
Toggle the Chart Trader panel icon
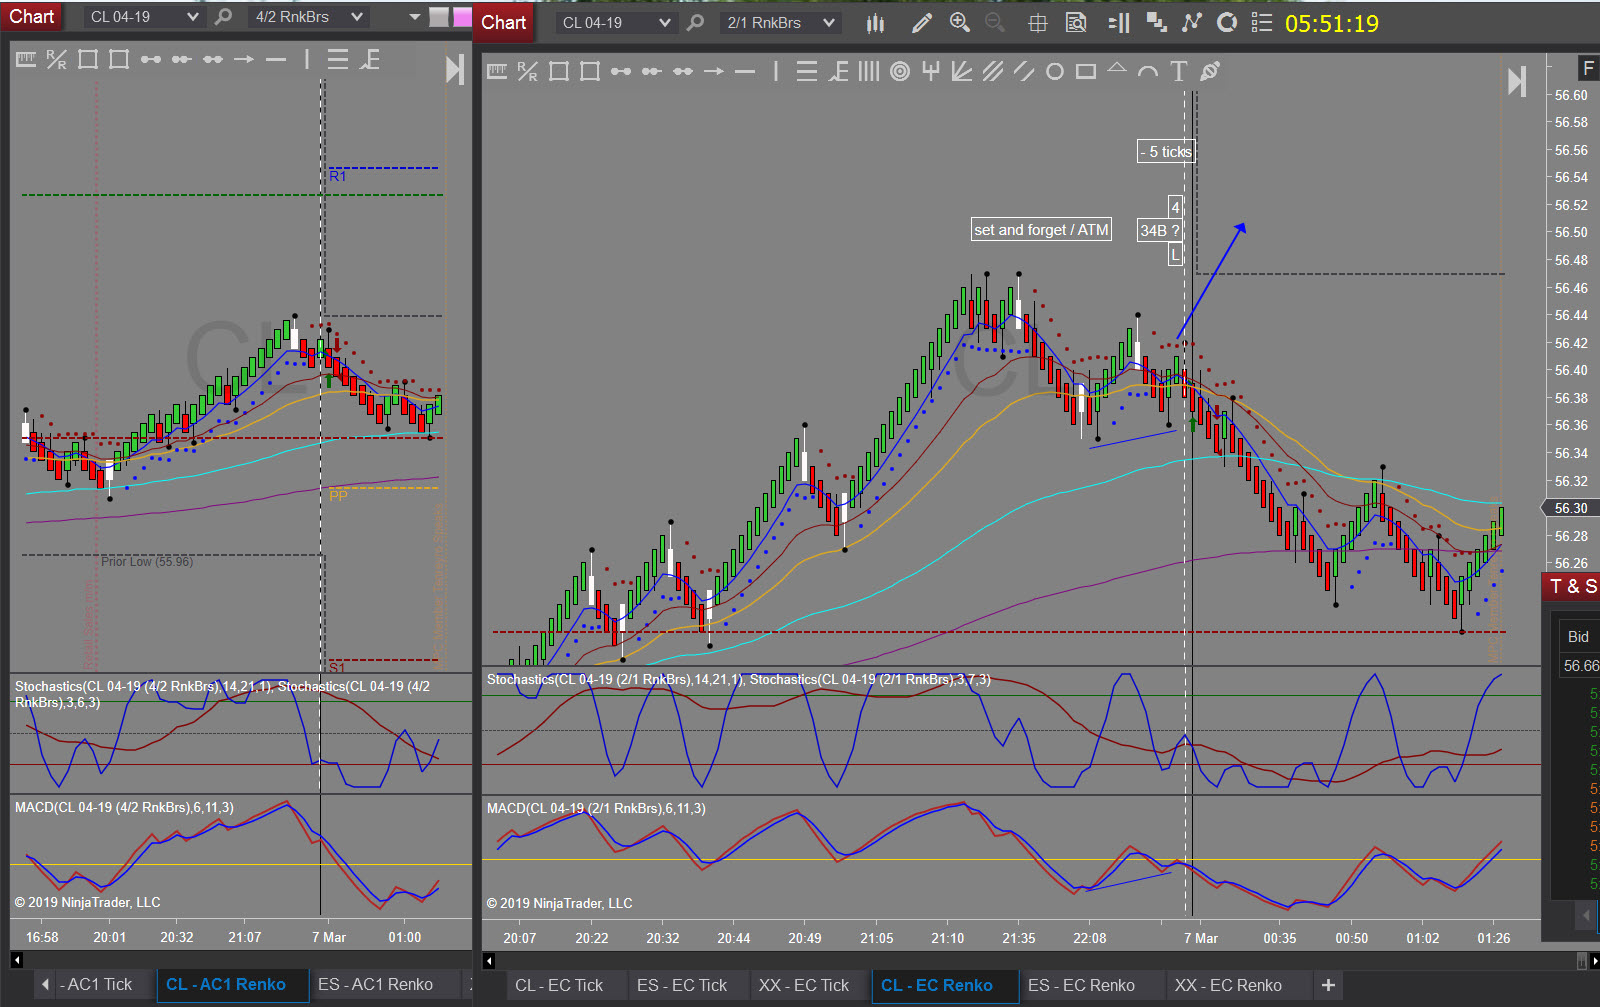(1119, 23)
